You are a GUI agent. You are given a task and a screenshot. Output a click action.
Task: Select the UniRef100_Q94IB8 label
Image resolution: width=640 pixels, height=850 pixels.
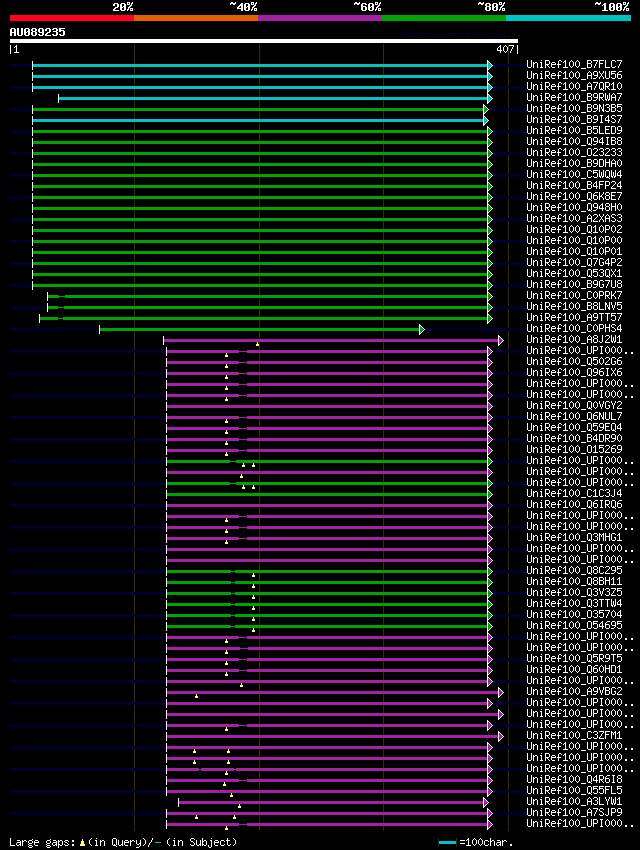coord(574,141)
